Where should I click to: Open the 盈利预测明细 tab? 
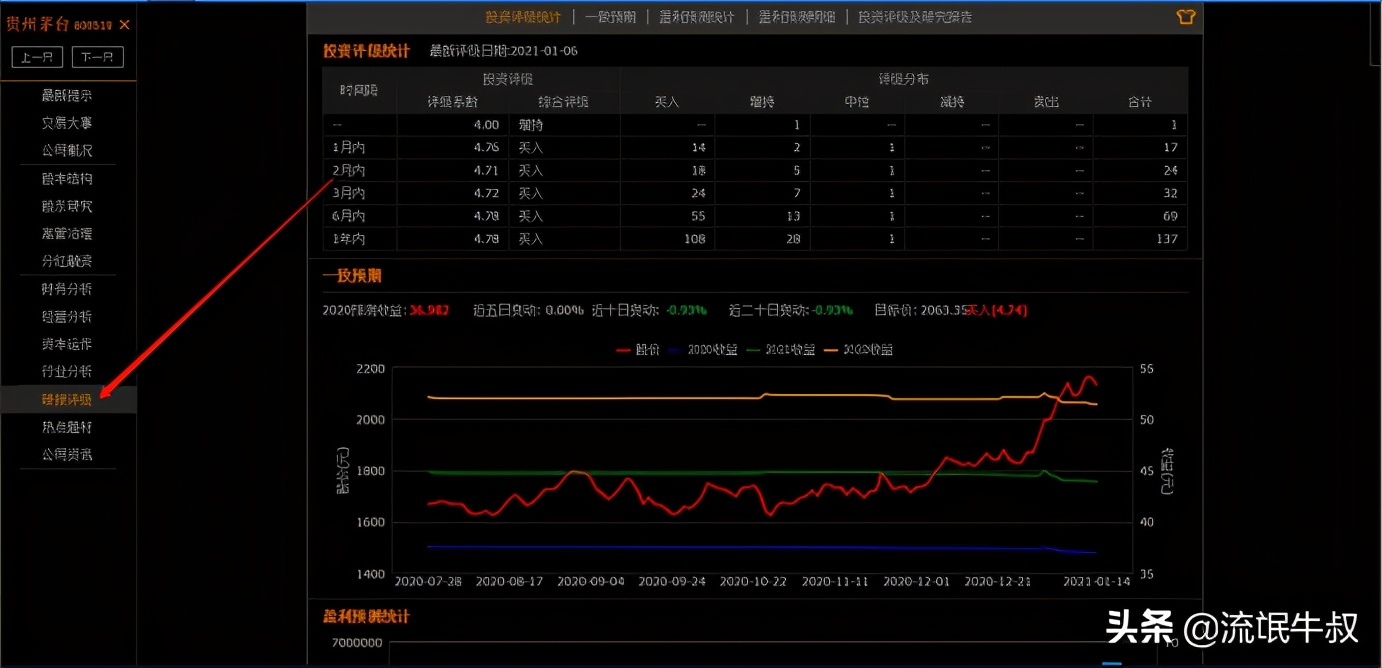[x=796, y=17]
